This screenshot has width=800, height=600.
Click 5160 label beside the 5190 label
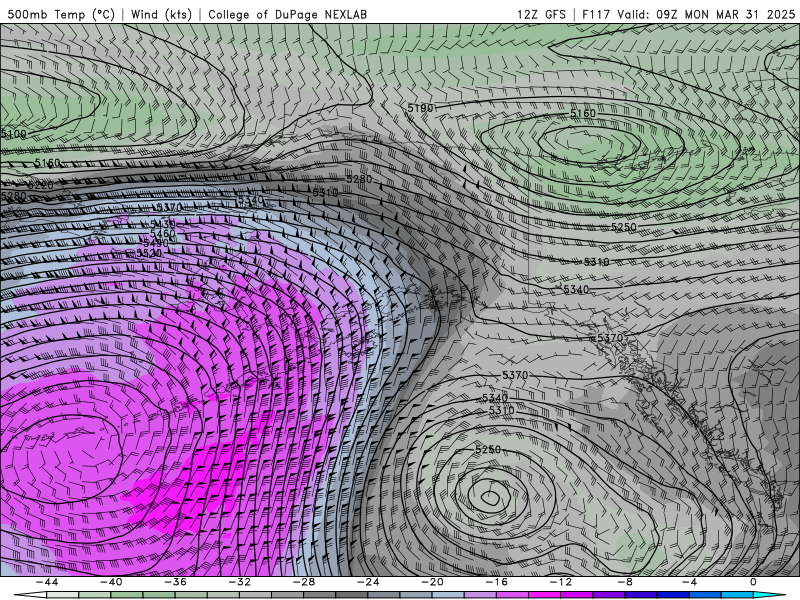pos(583,113)
